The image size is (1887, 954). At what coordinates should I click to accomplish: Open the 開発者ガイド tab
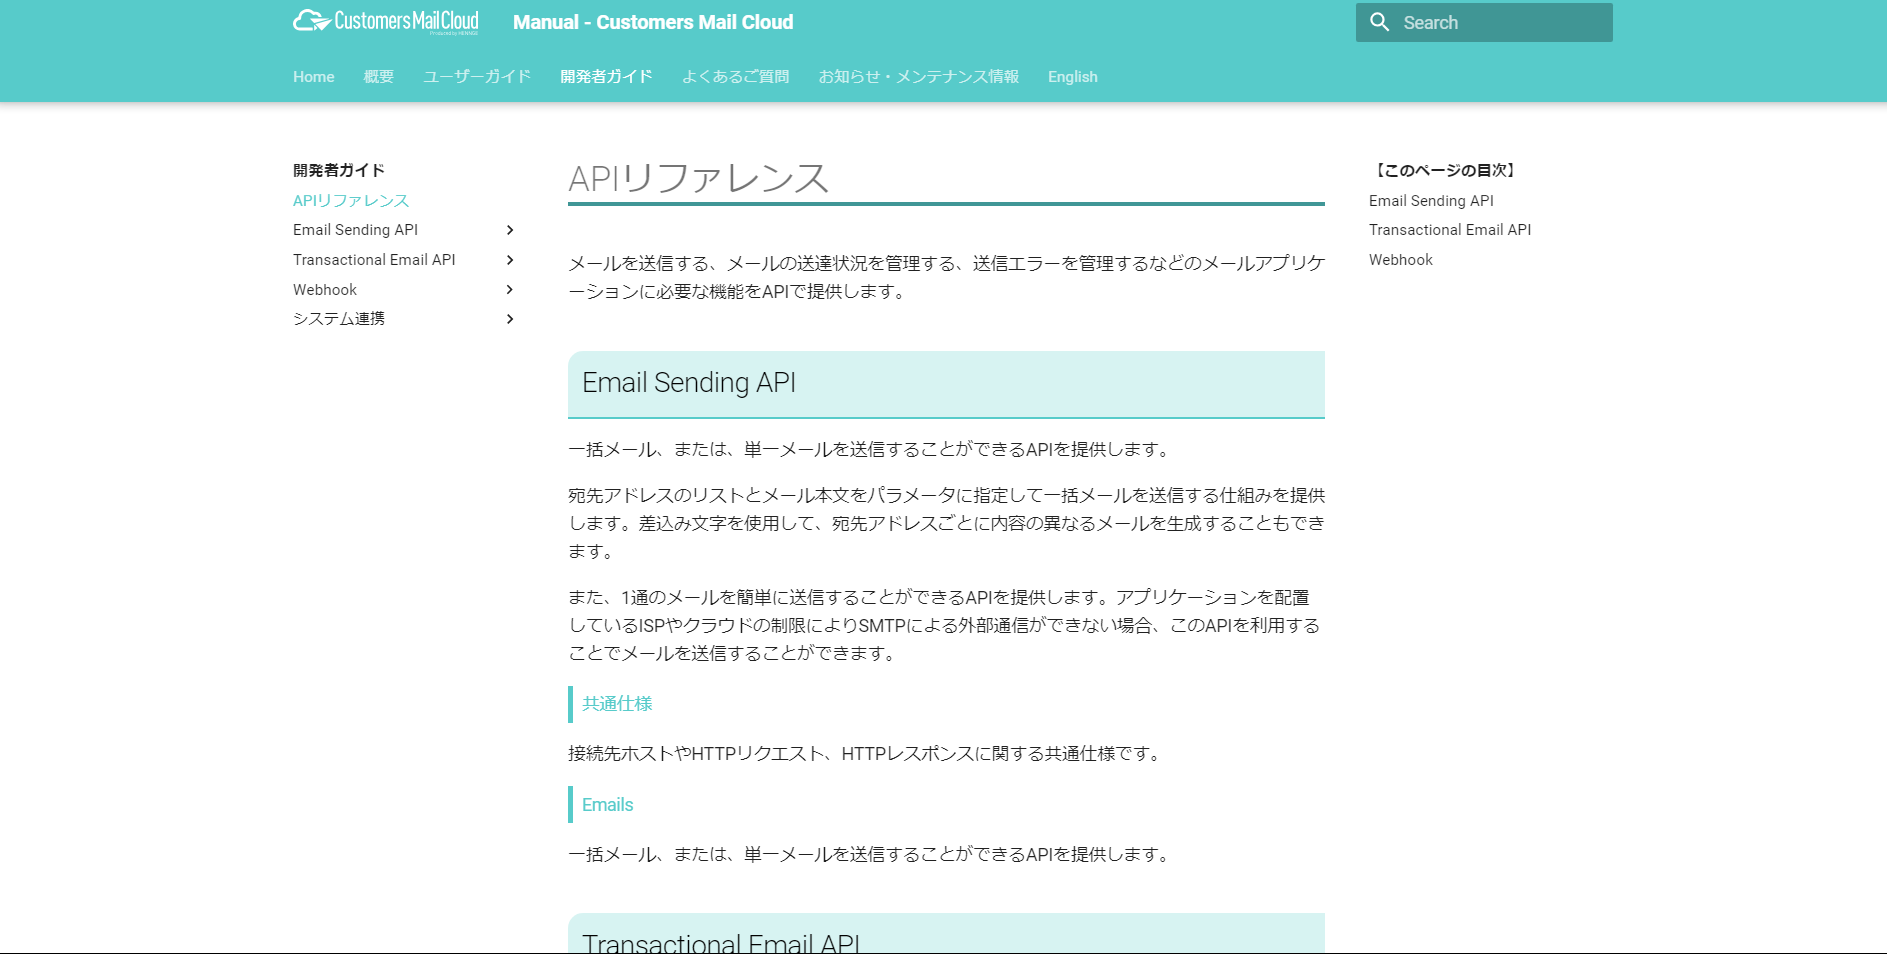[606, 77]
